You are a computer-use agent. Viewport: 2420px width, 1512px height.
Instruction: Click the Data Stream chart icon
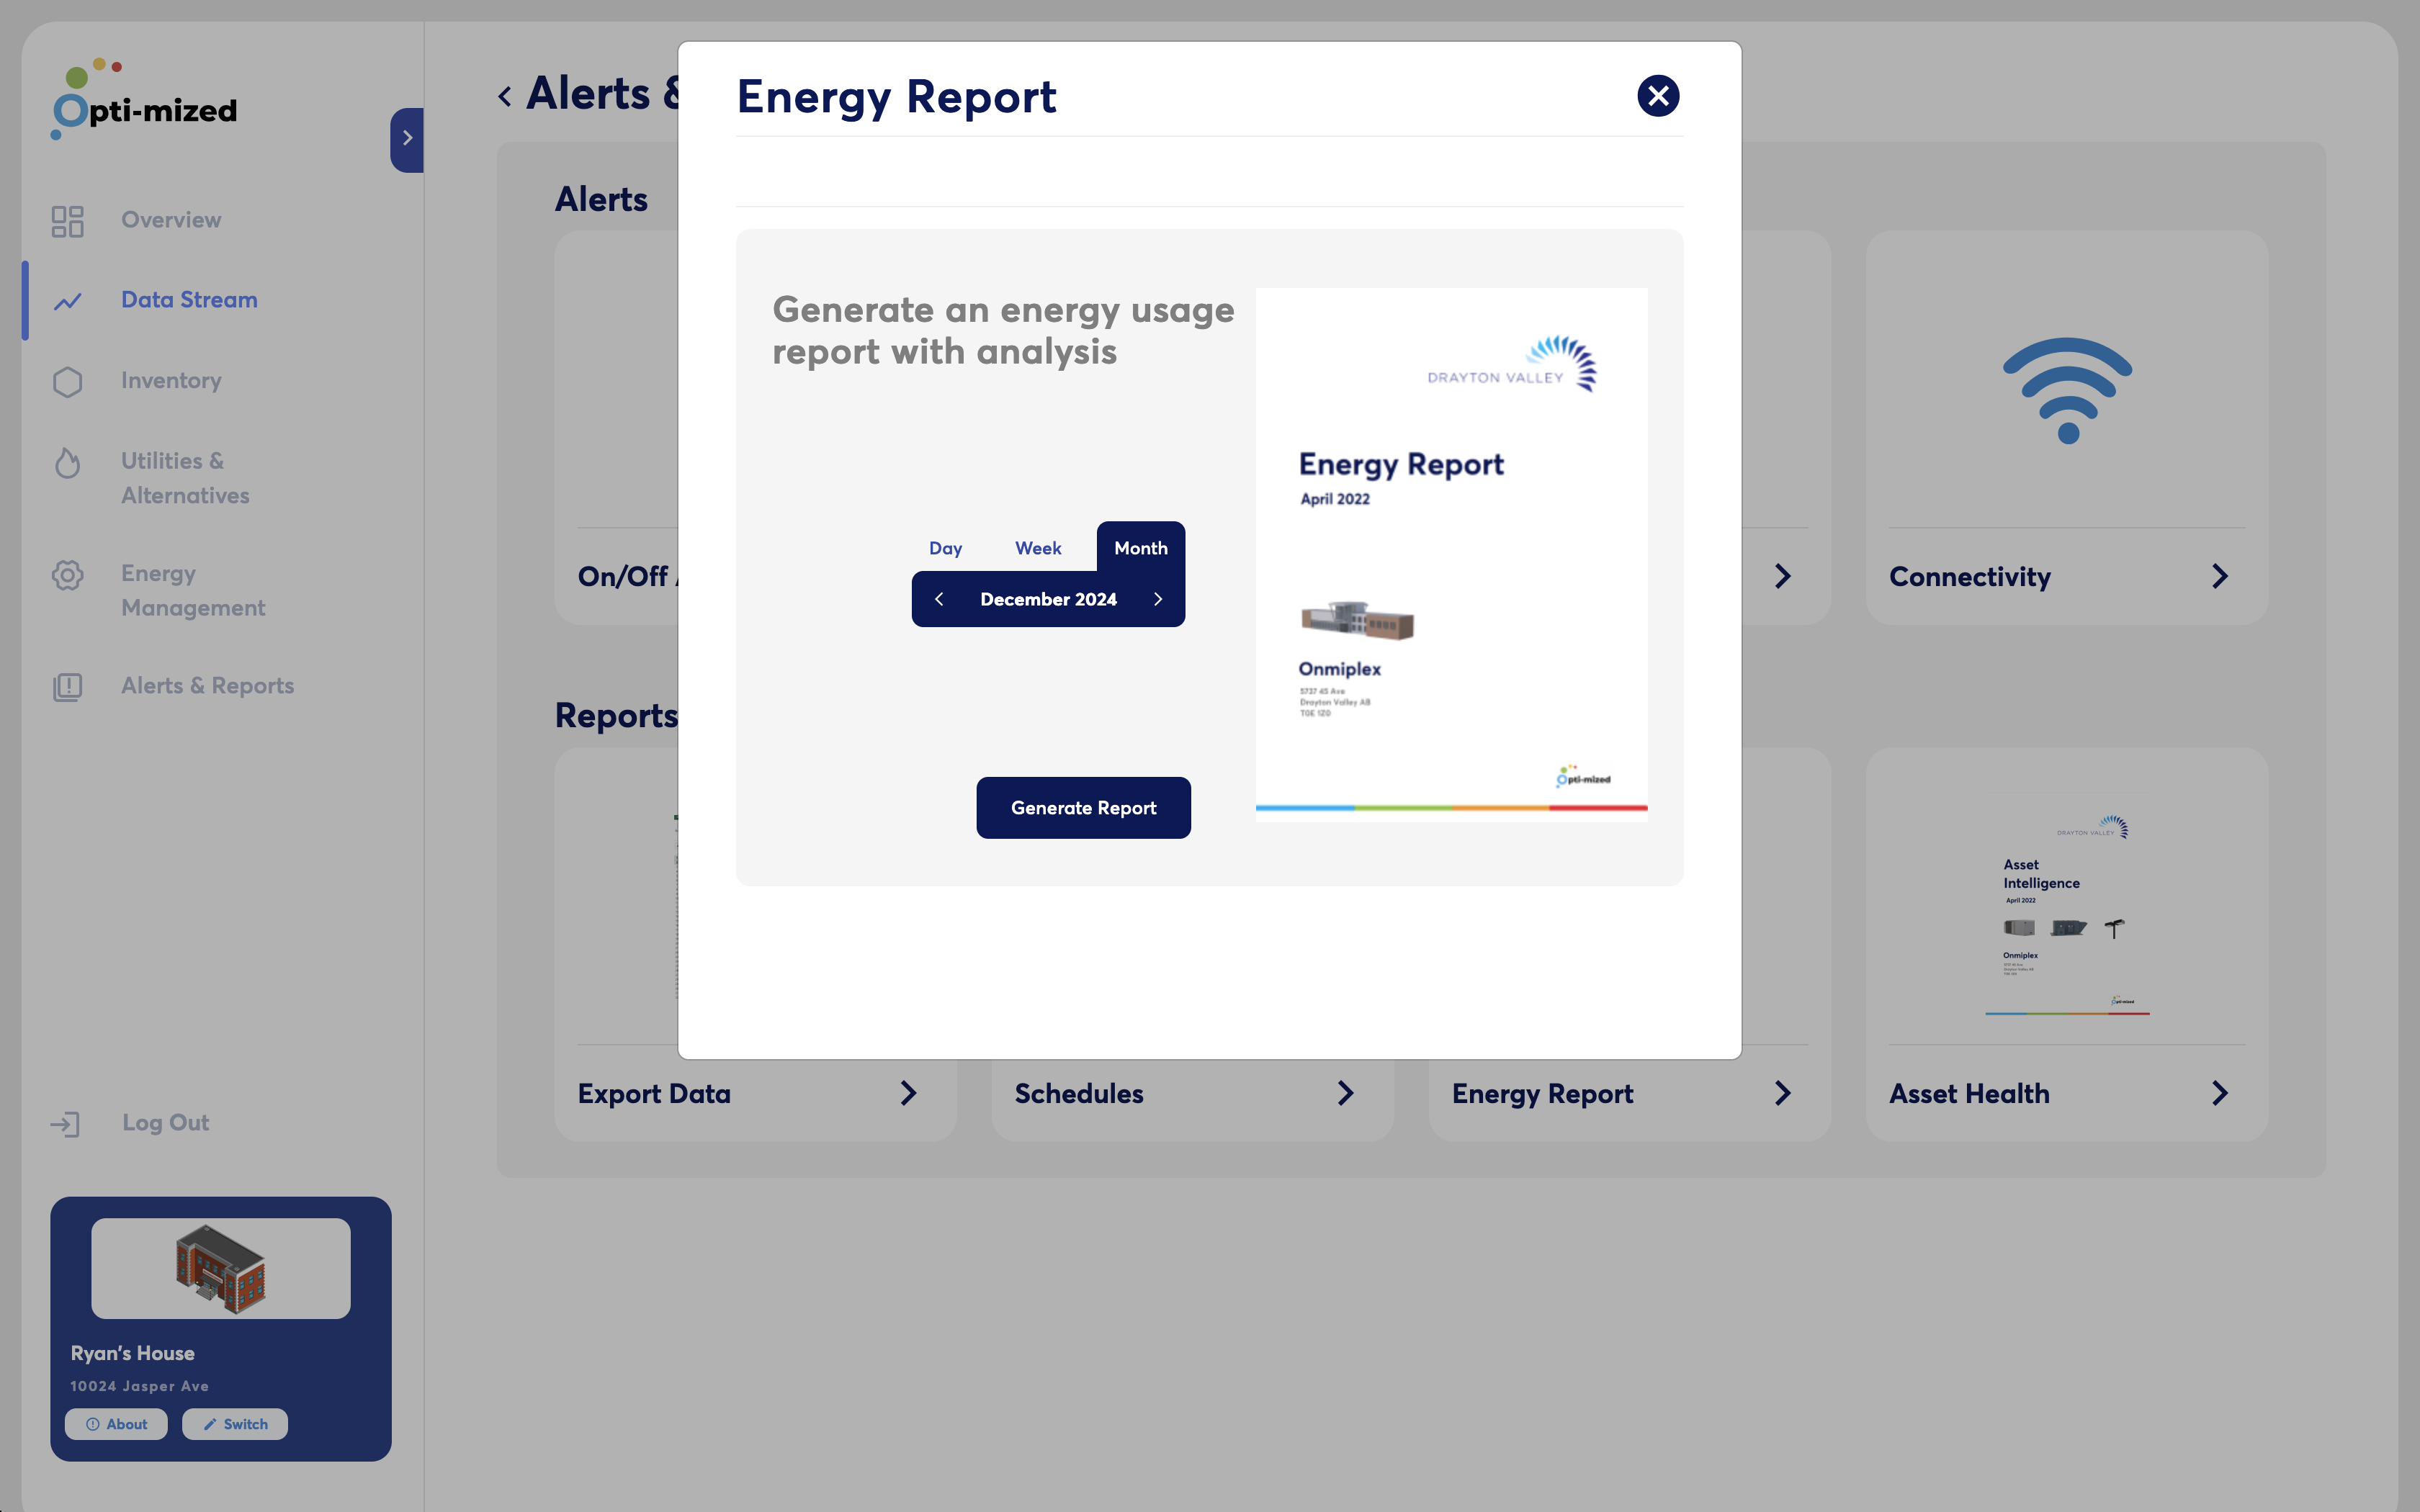click(67, 301)
